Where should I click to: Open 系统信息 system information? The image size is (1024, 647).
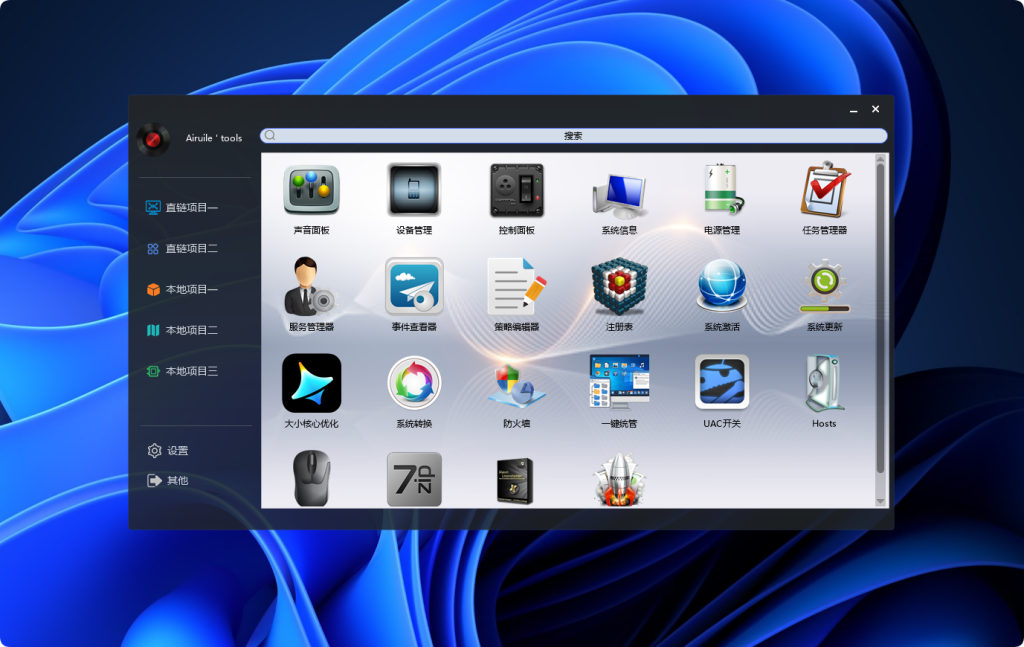click(x=619, y=195)
